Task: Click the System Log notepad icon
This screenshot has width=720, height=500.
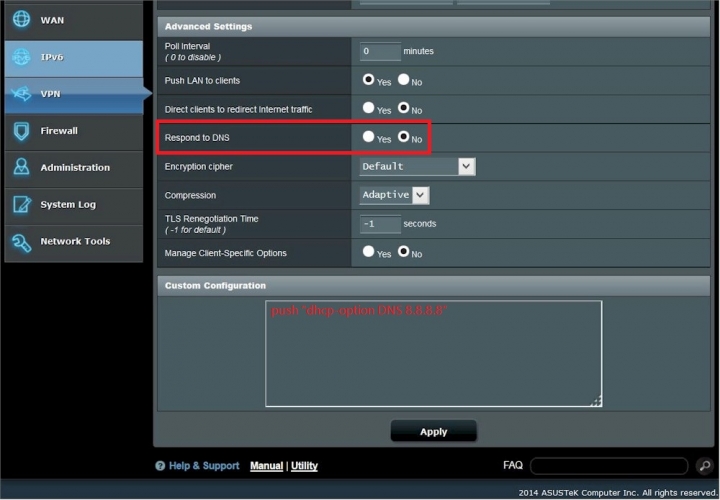Action: tap(22, 204)
